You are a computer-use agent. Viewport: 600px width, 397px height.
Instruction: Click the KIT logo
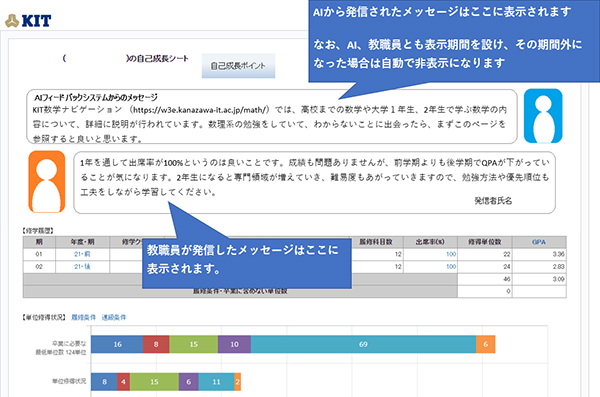[x=28, y=21]
